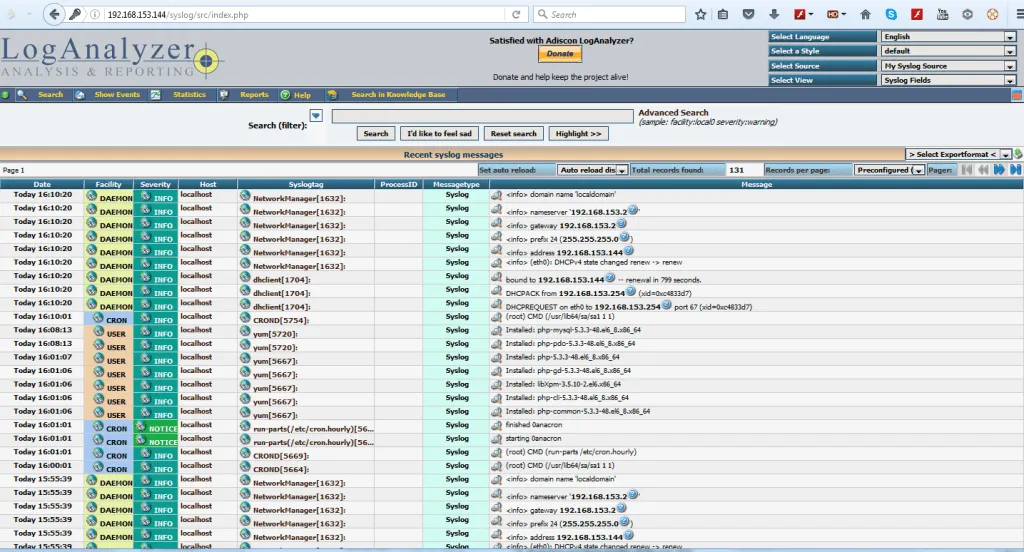
Task: Click the orange icon at menu bar right end
Action: pyautogui.click(x=1017, y=95)
